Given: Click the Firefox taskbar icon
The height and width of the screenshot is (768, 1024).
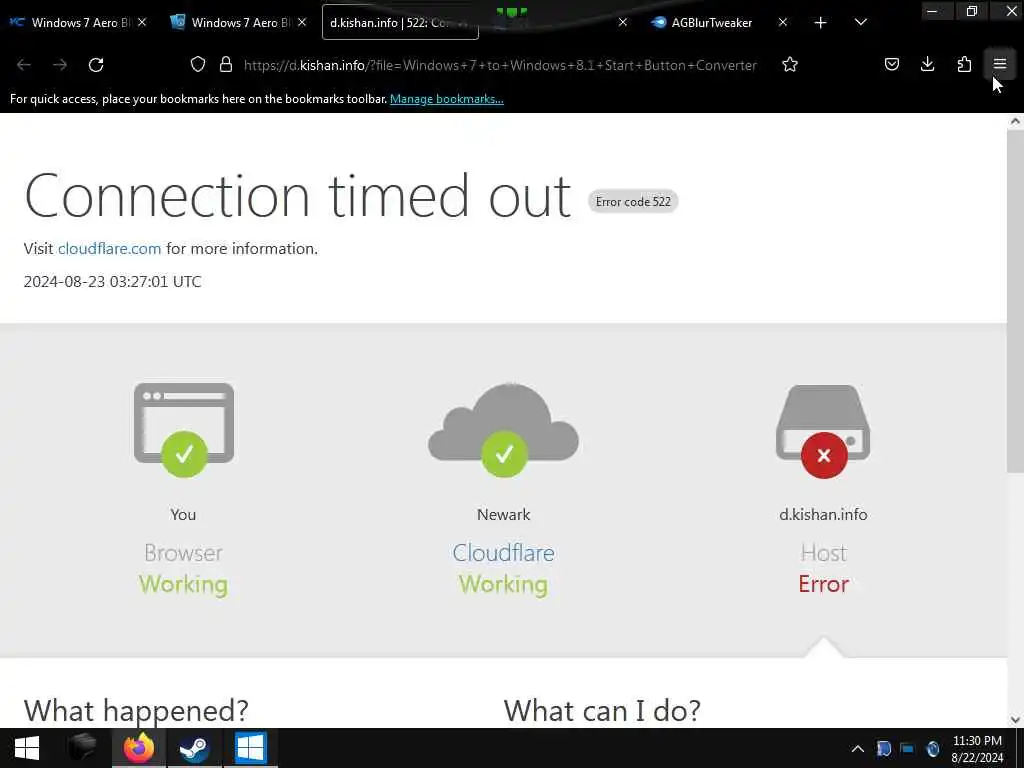Looking at the screenshot, I should point(138,748).
